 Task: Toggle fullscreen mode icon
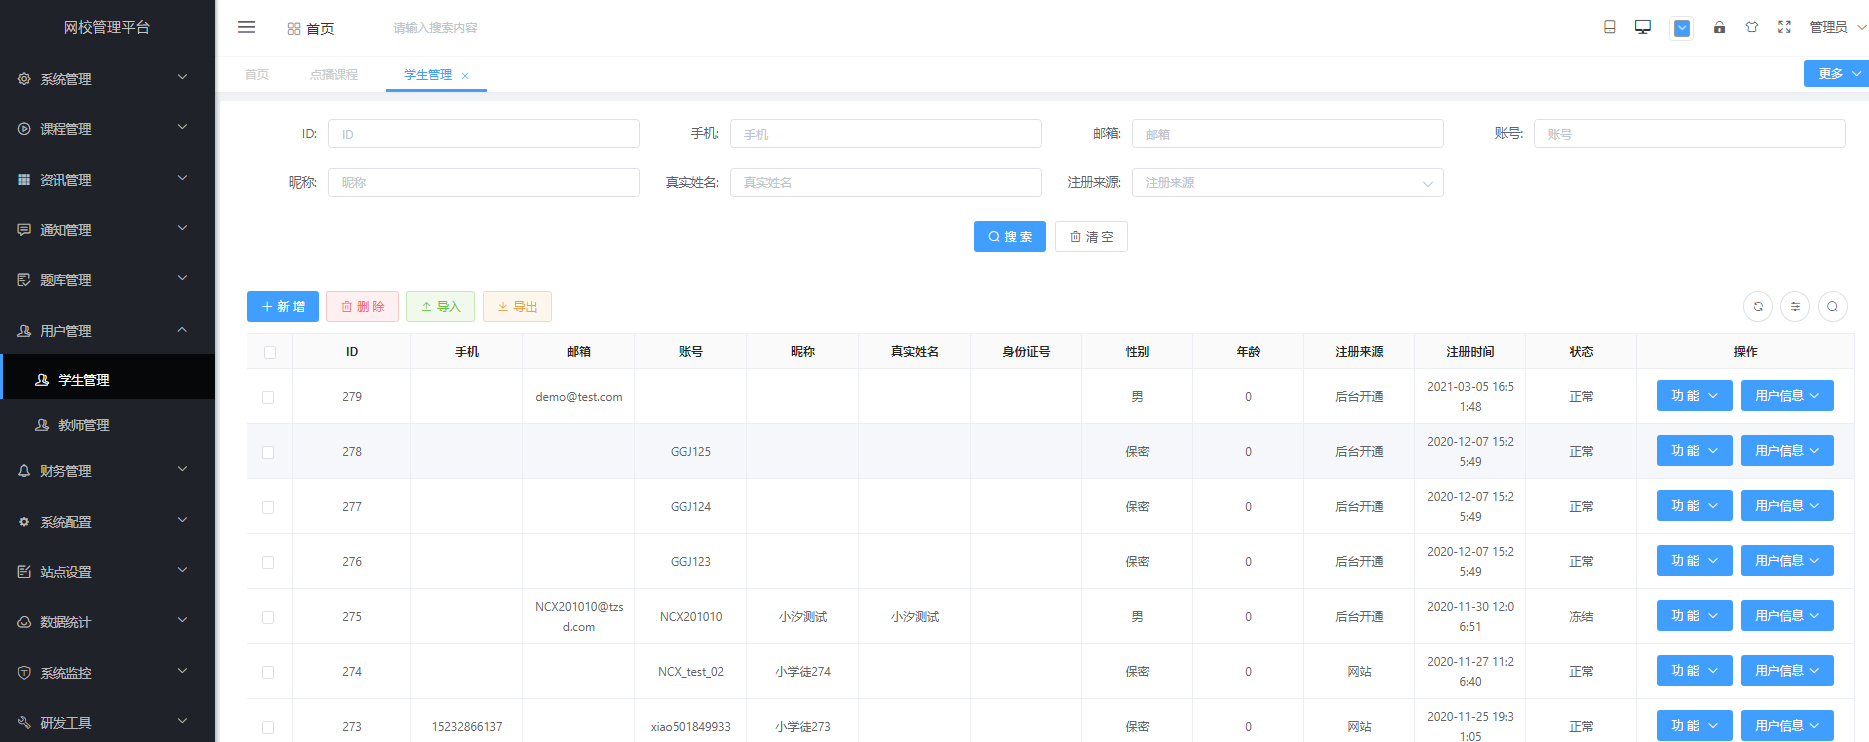(1784, 27)
